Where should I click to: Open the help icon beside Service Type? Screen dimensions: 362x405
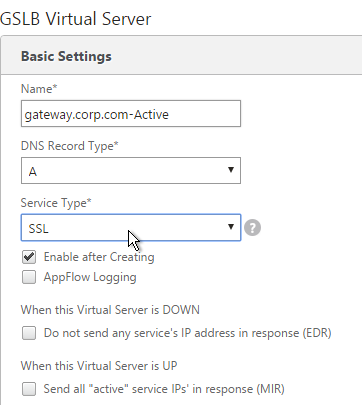tap(252, 228)
